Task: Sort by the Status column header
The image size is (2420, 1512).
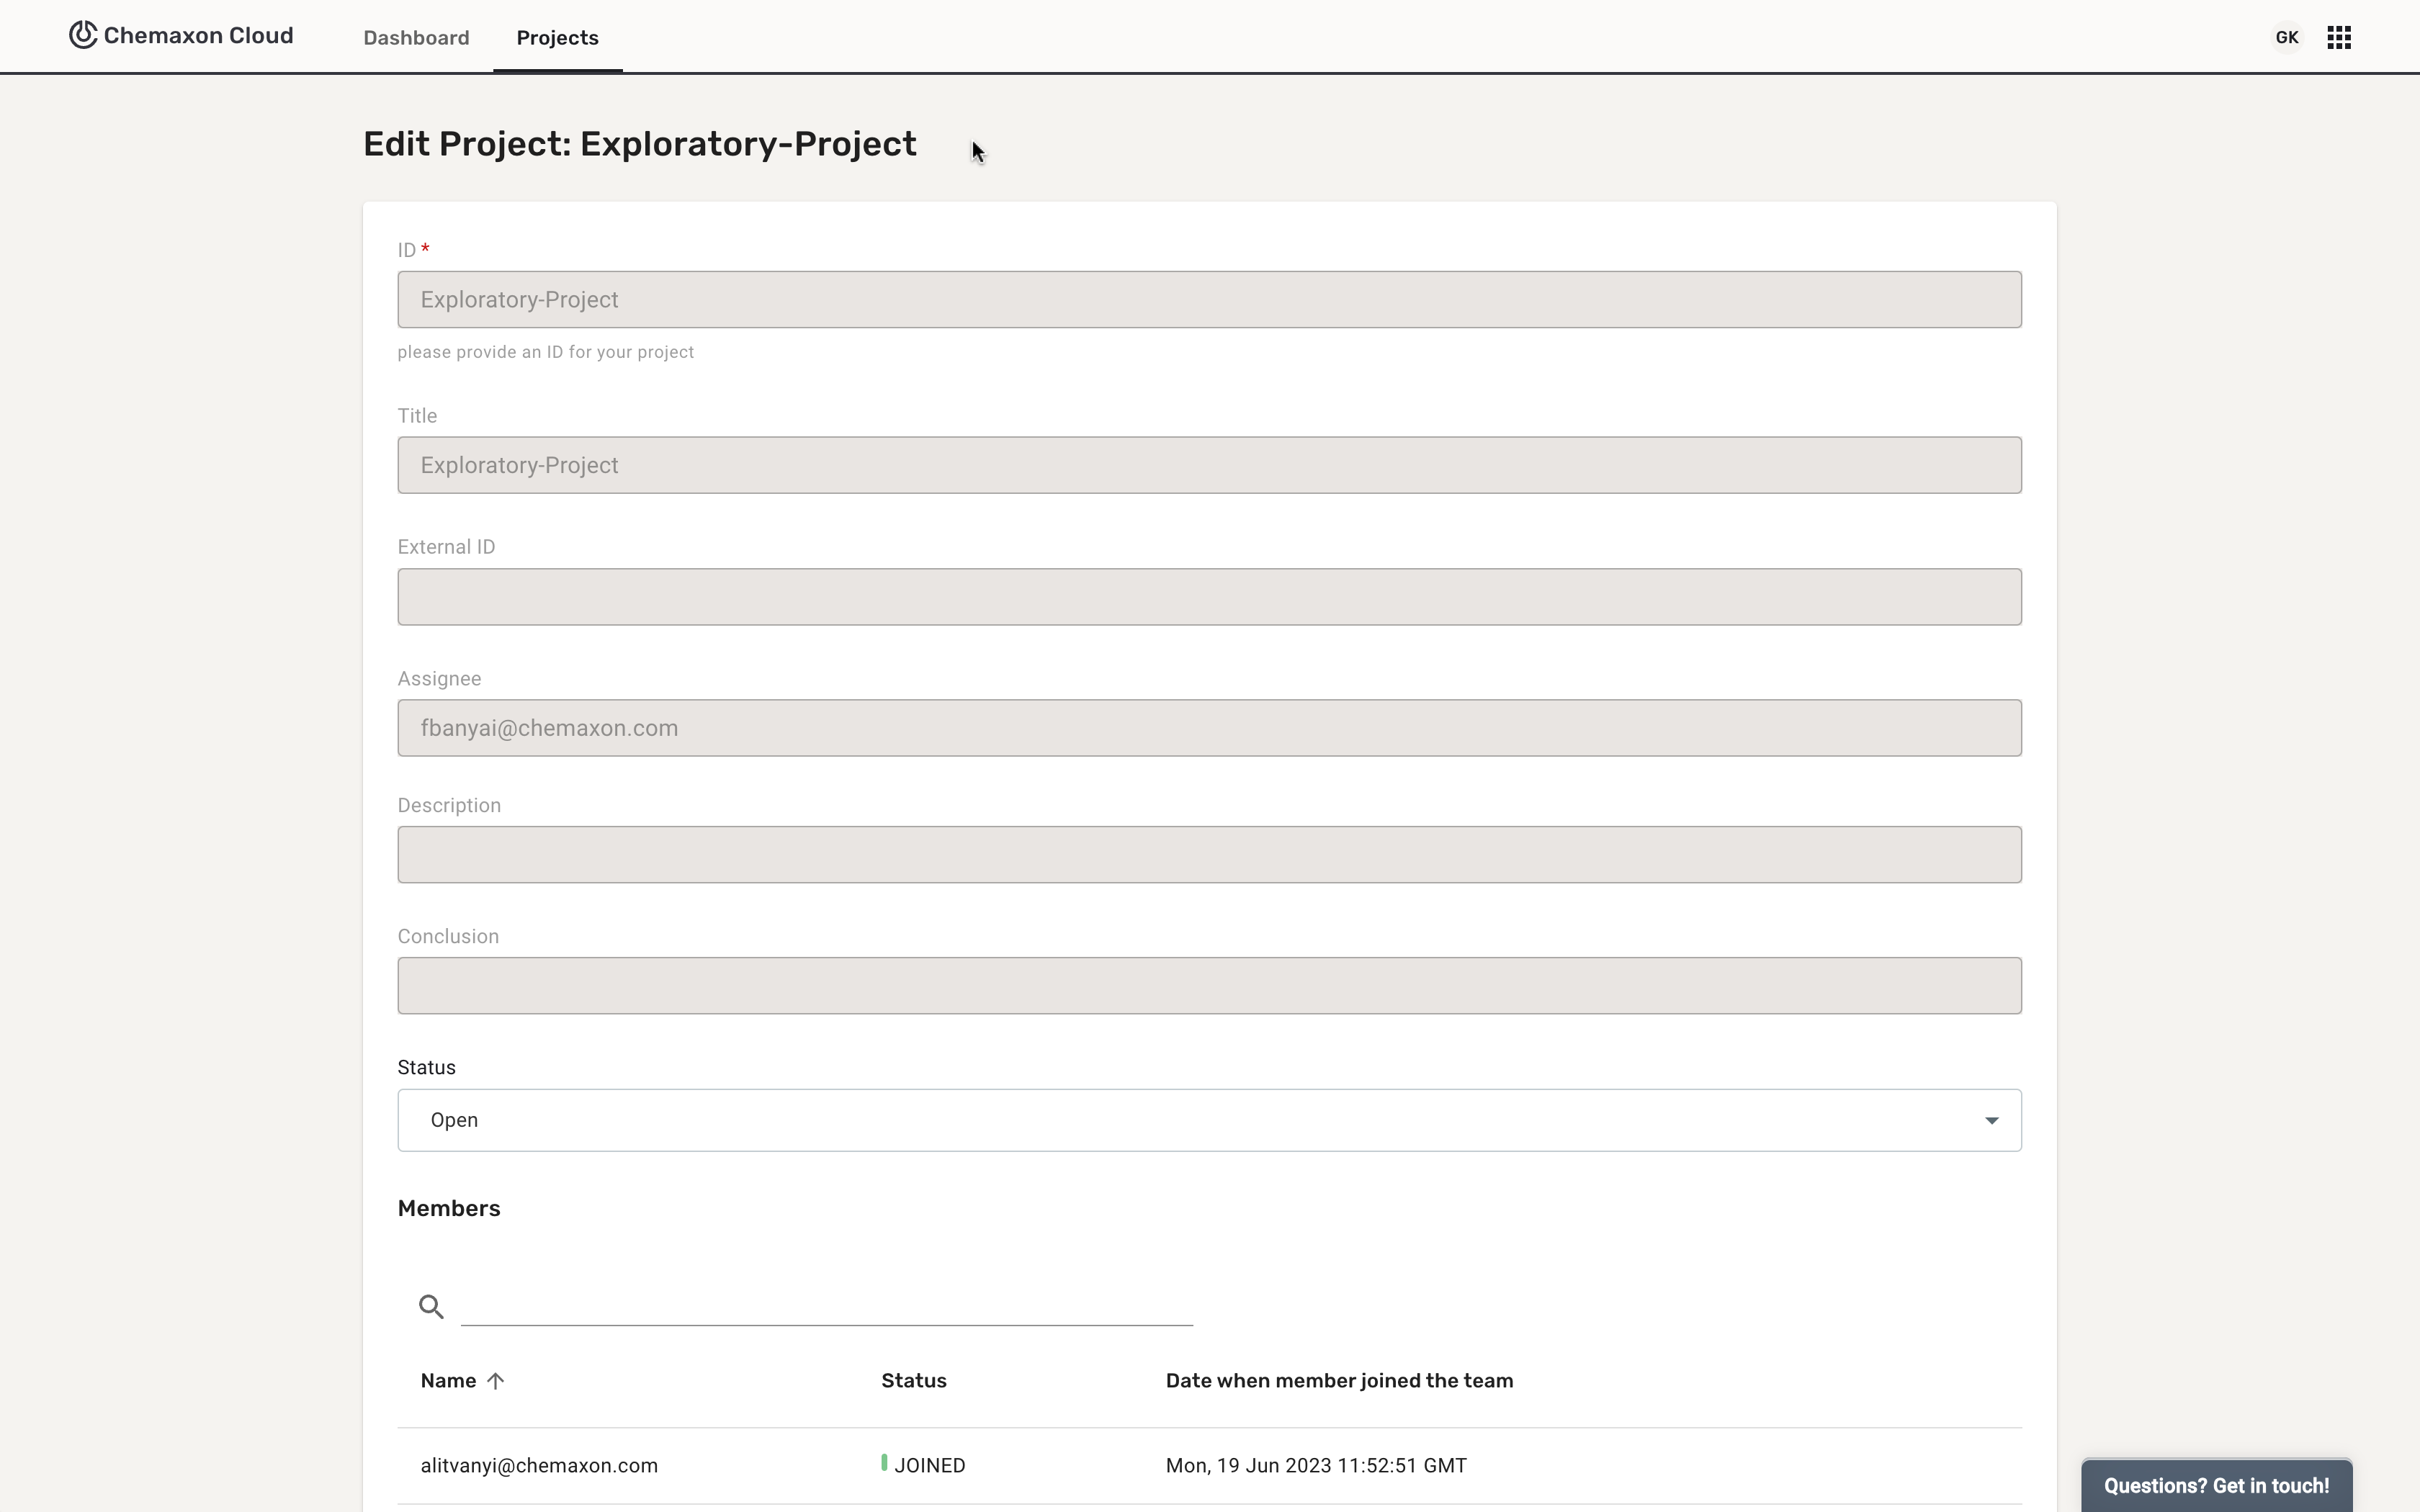Action: click(x=913, y=1381)
